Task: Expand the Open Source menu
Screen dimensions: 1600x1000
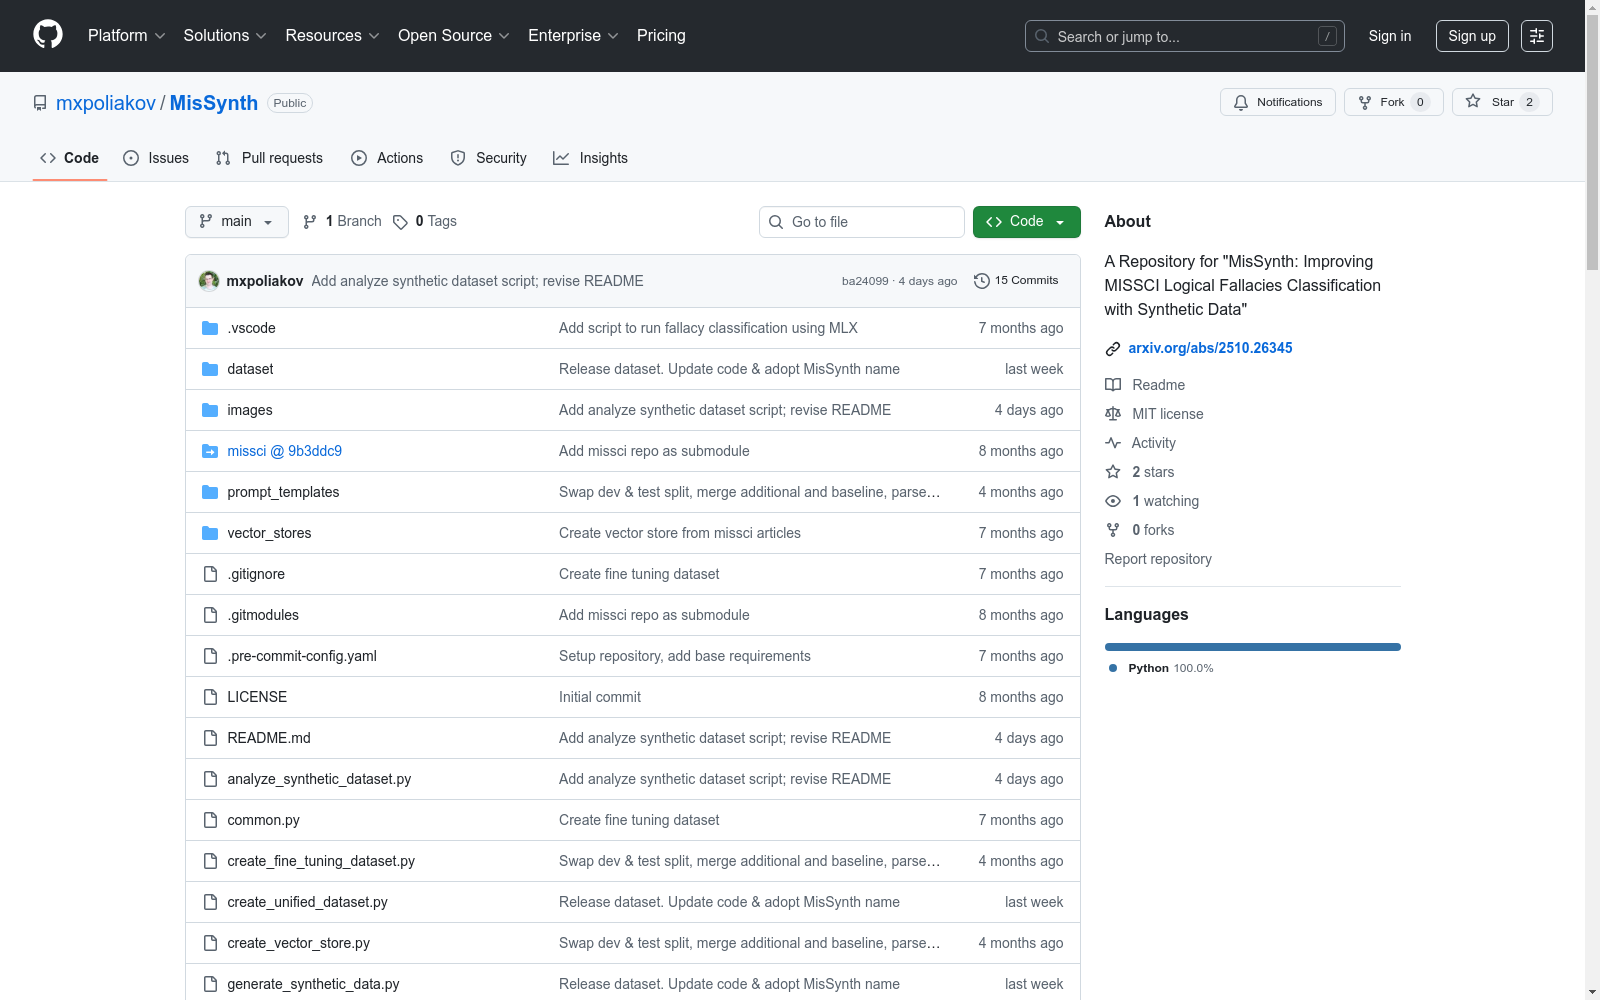Action: (454, 36)
